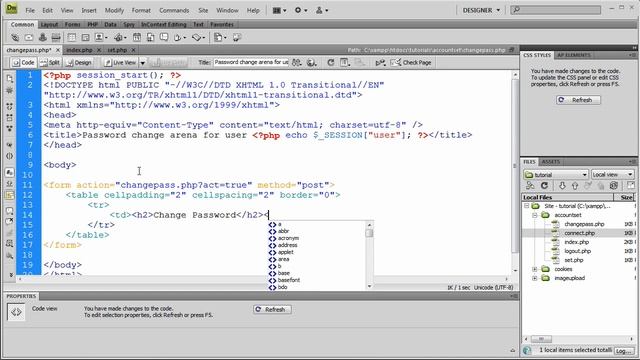The height and width of the screenshot is (360, 640).
Task: Select 'address' in the code hints list
Action: (x=287, y=245)
